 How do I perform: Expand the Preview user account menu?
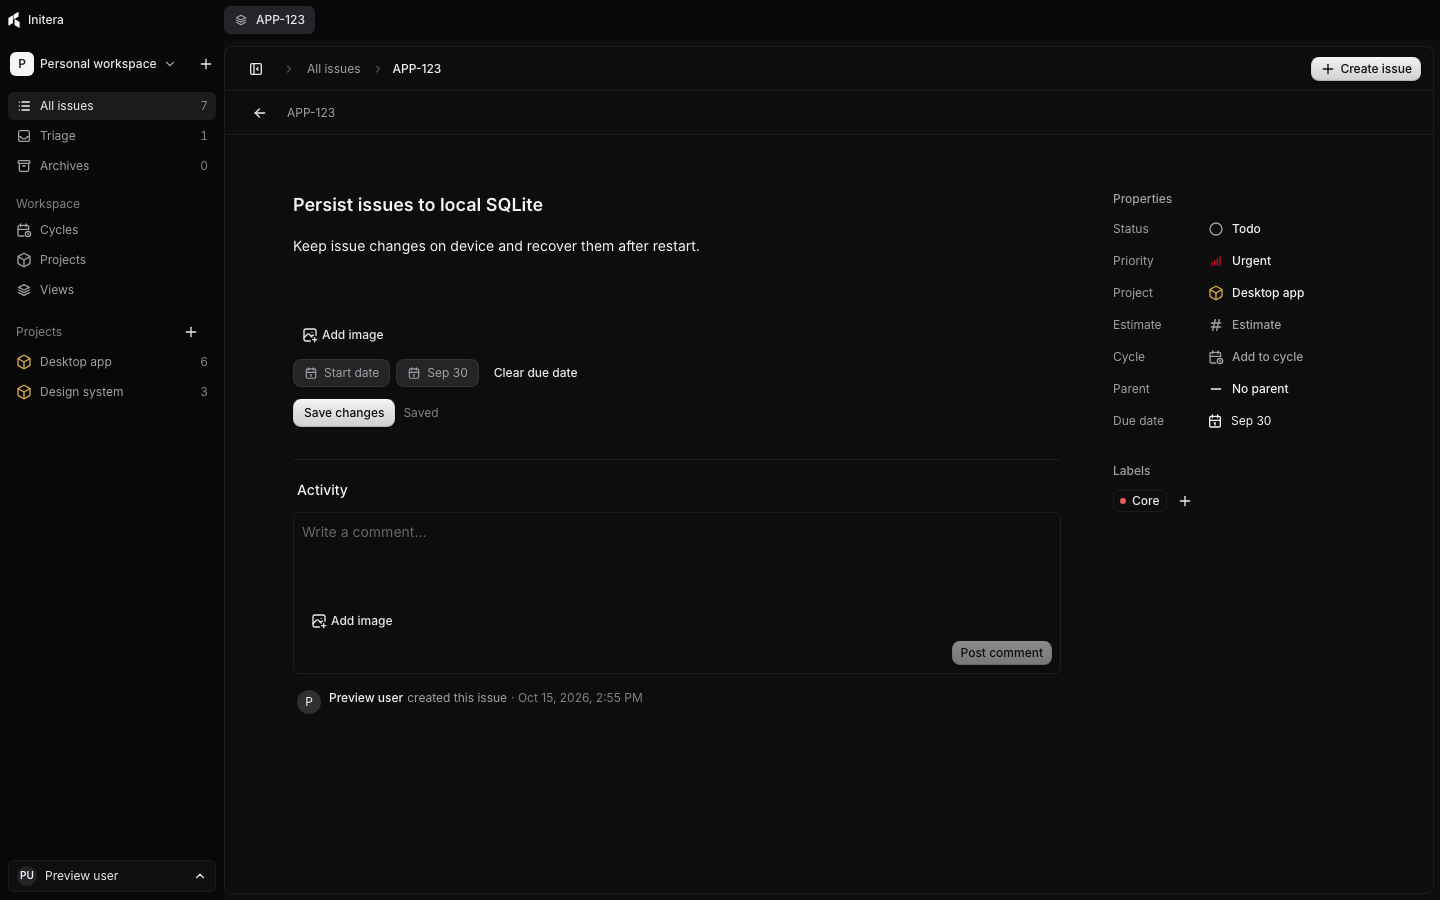[x=112, y=876]
